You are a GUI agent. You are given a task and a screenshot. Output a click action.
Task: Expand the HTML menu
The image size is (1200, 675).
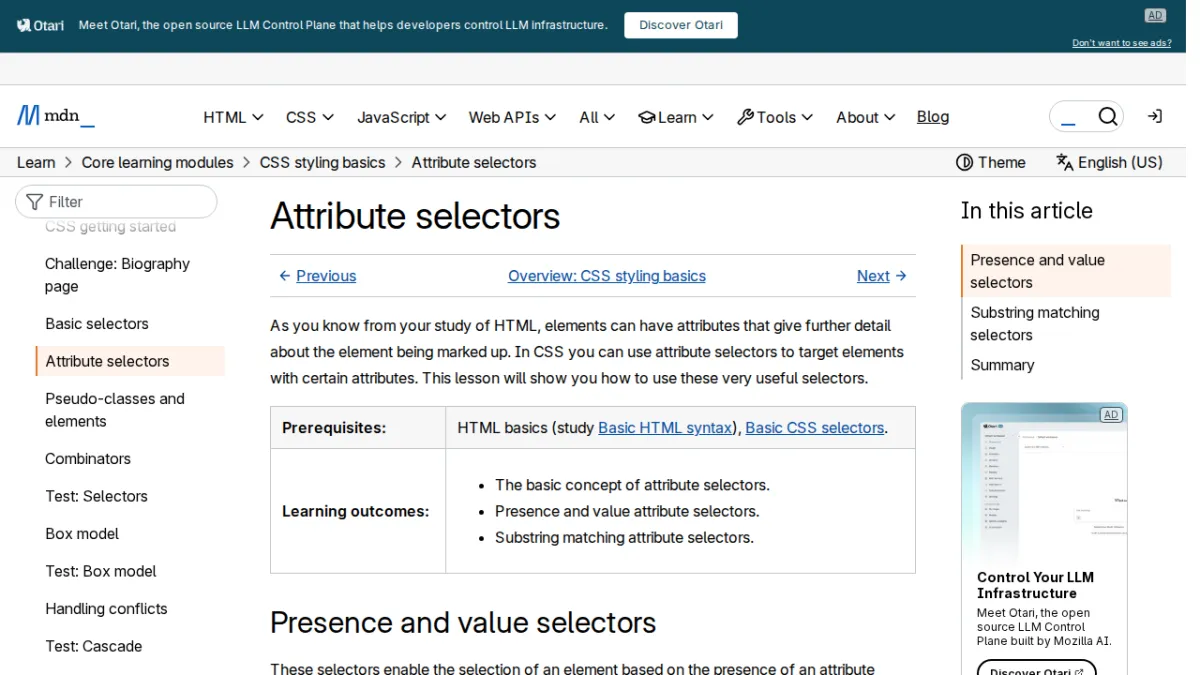pyautogui.click(x=233, y=117)
